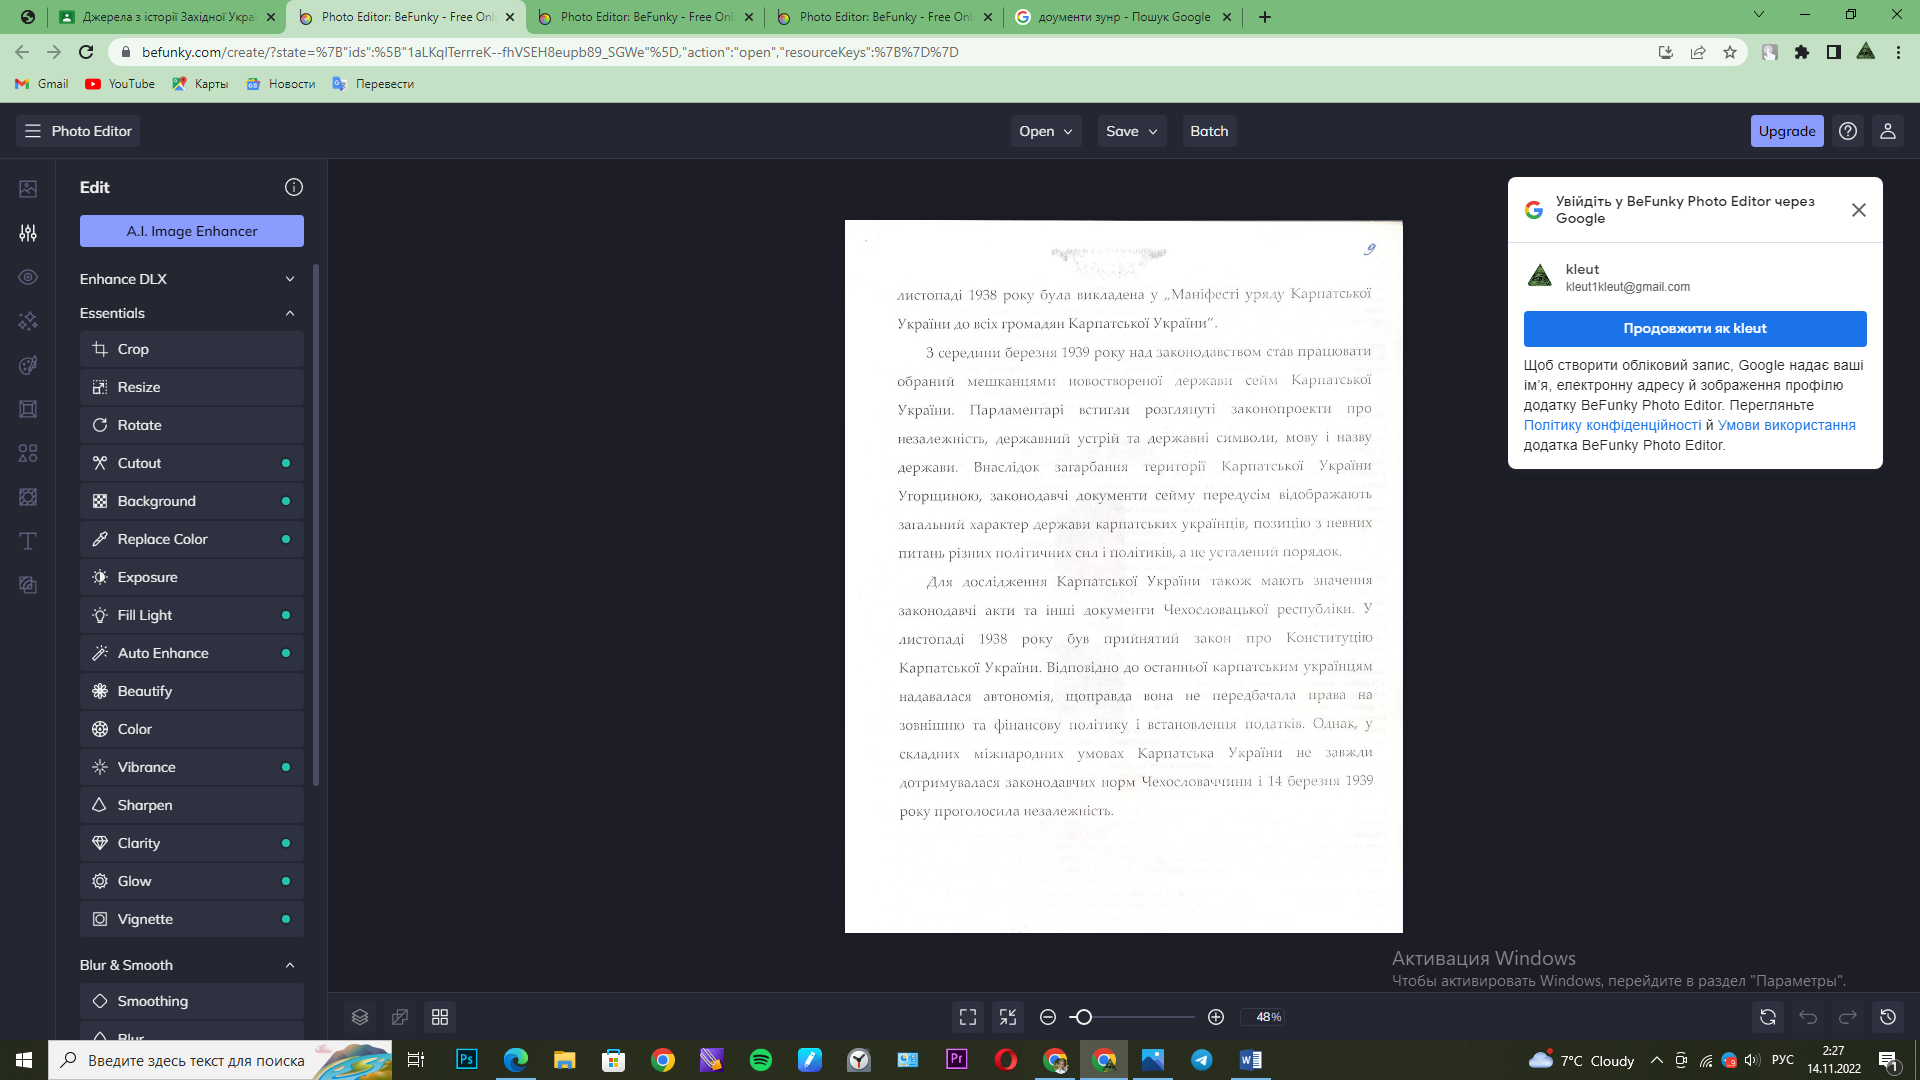Open the Glow tool
The height and width of the screenshot is (1080, 1920).
point(192,881)
